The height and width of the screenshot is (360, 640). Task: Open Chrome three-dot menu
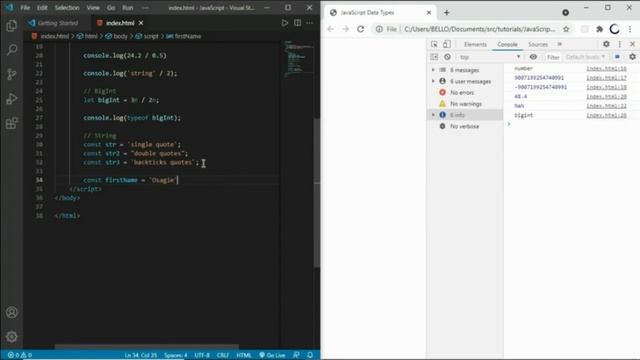click(630, 29)
